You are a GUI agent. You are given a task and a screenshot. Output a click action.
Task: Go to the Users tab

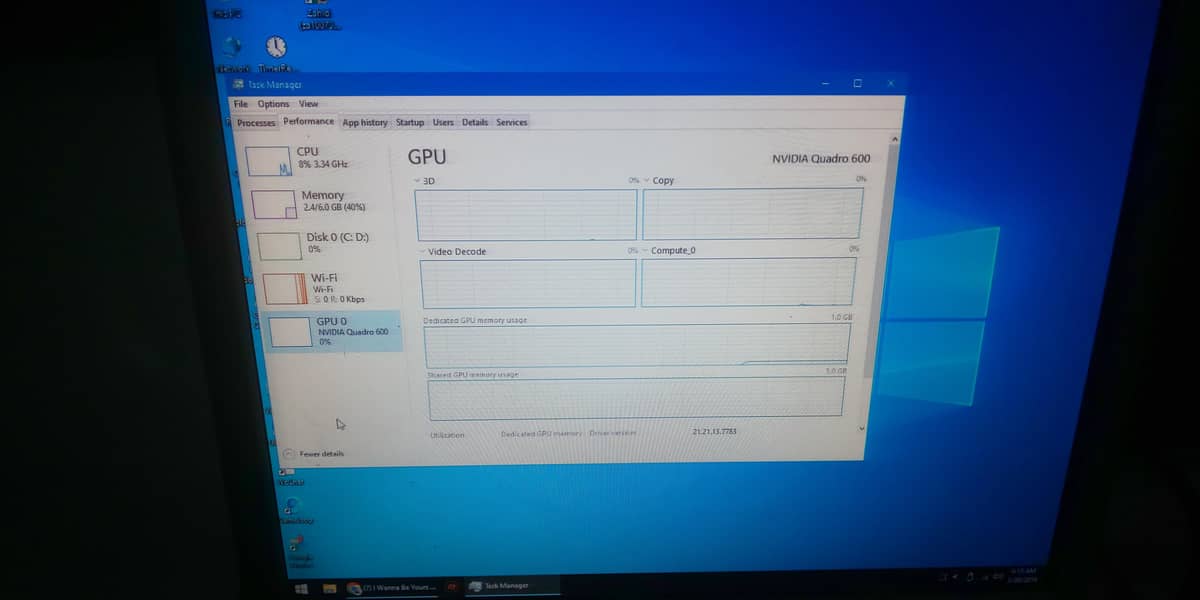[x=443, y=123]
